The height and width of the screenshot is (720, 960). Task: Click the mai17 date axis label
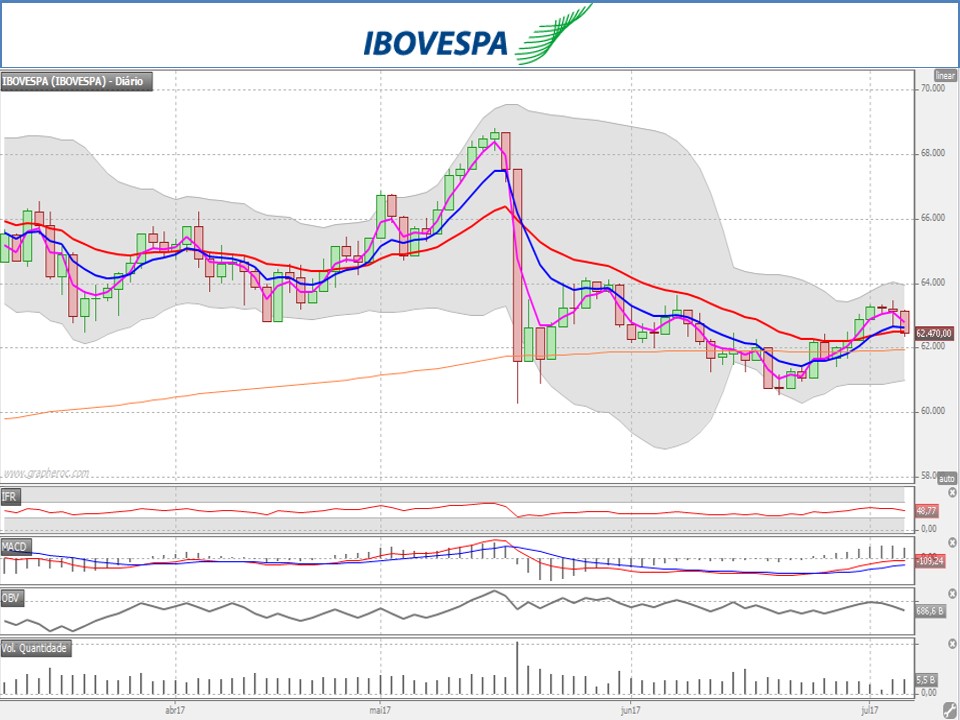coord(380,710)
